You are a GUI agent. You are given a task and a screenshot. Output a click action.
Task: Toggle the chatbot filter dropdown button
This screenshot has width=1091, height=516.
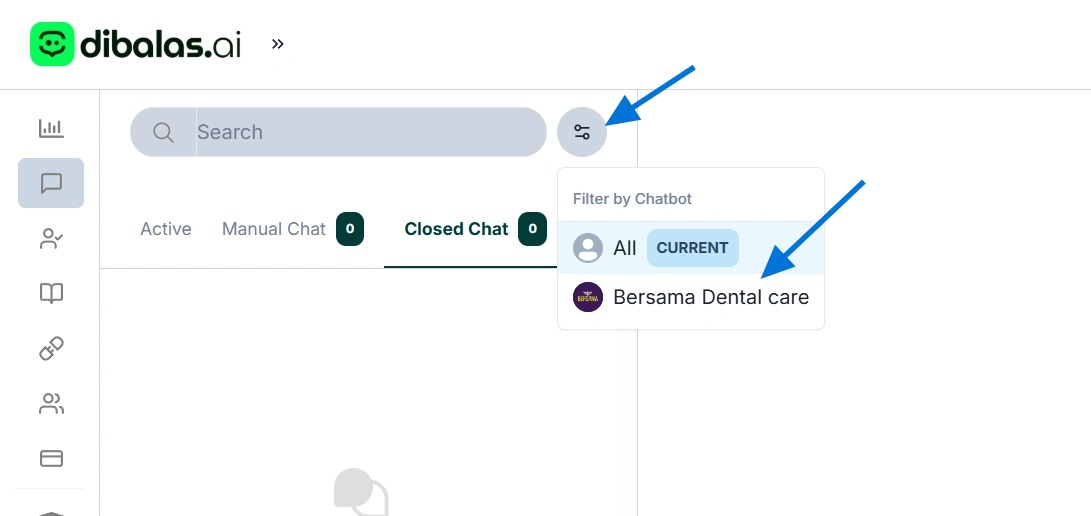[x=582, y=132]
